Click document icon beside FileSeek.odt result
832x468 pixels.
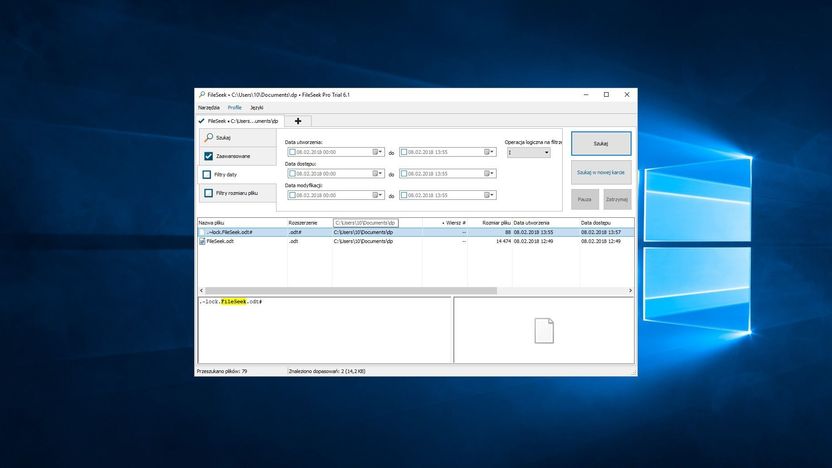pos(202,241)
